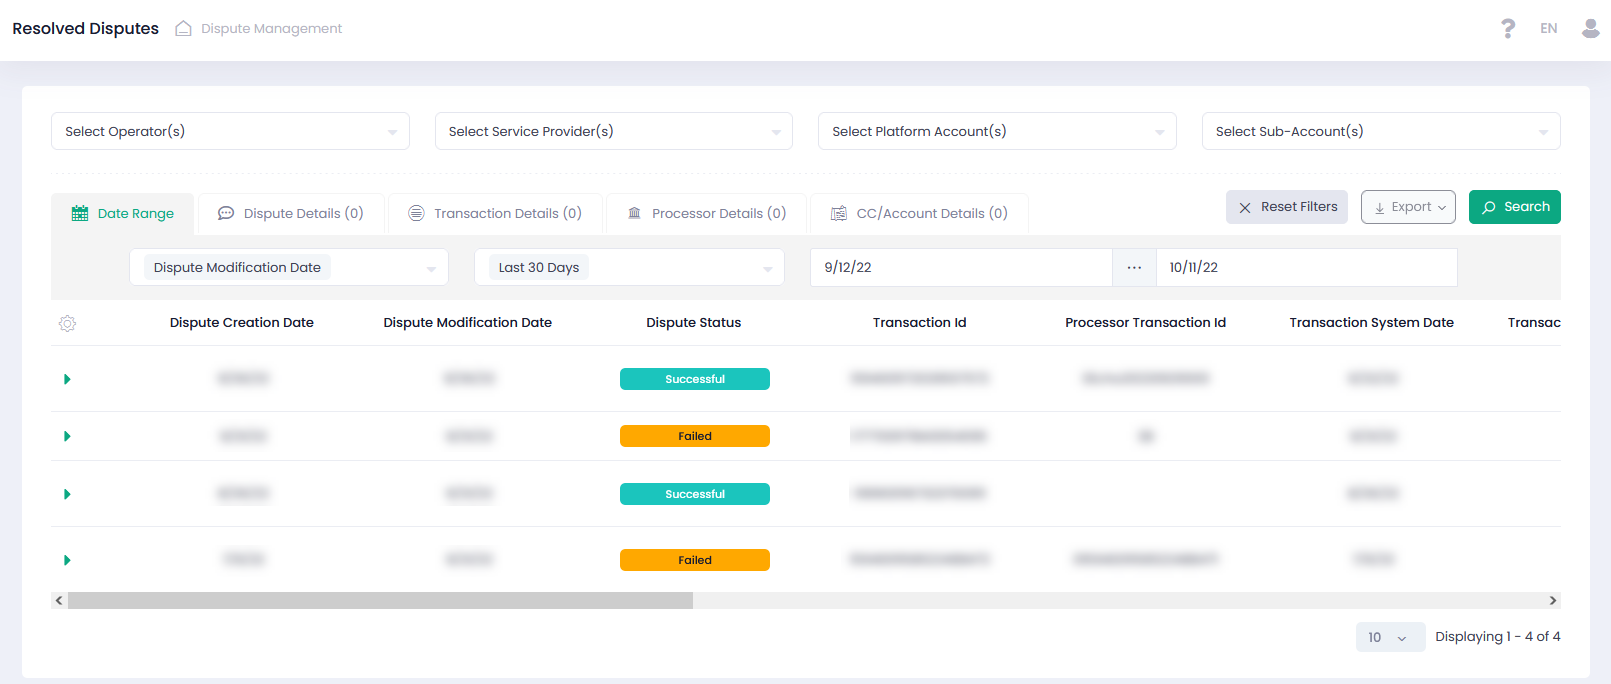
Task: Click the green Search button
Action: coord(1514,207)
